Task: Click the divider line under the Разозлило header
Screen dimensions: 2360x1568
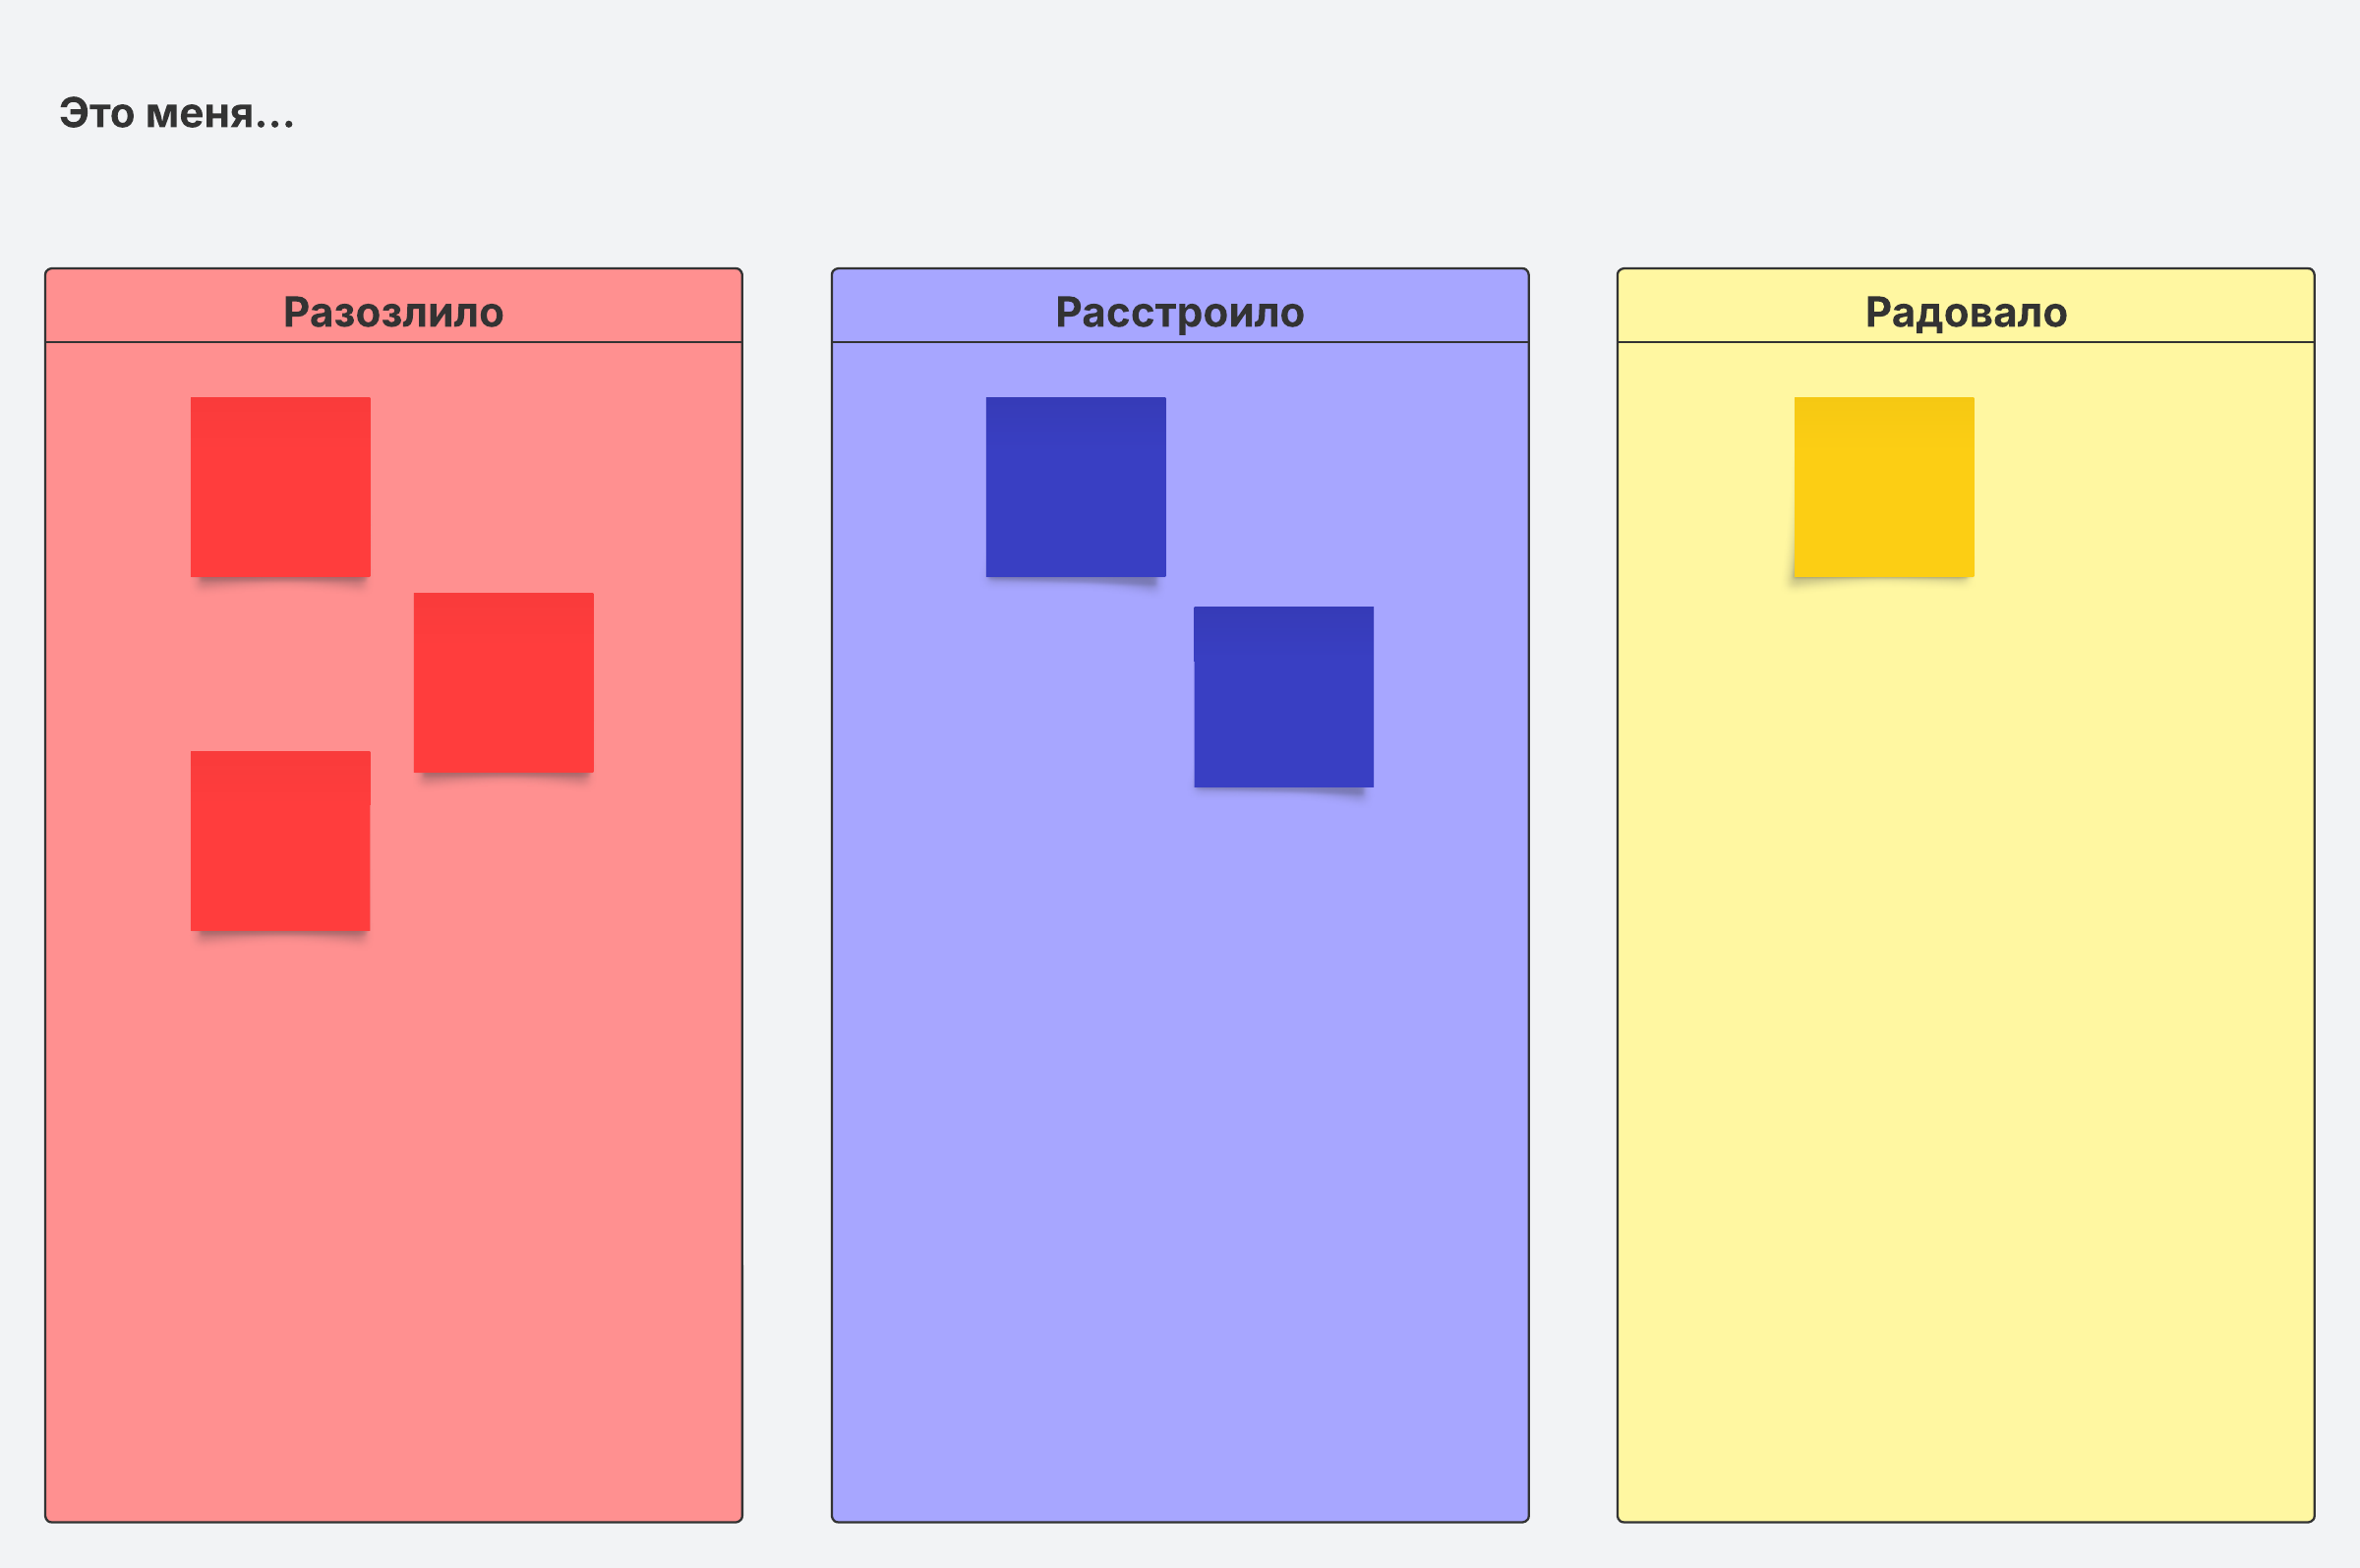Action: pos(393,342)
